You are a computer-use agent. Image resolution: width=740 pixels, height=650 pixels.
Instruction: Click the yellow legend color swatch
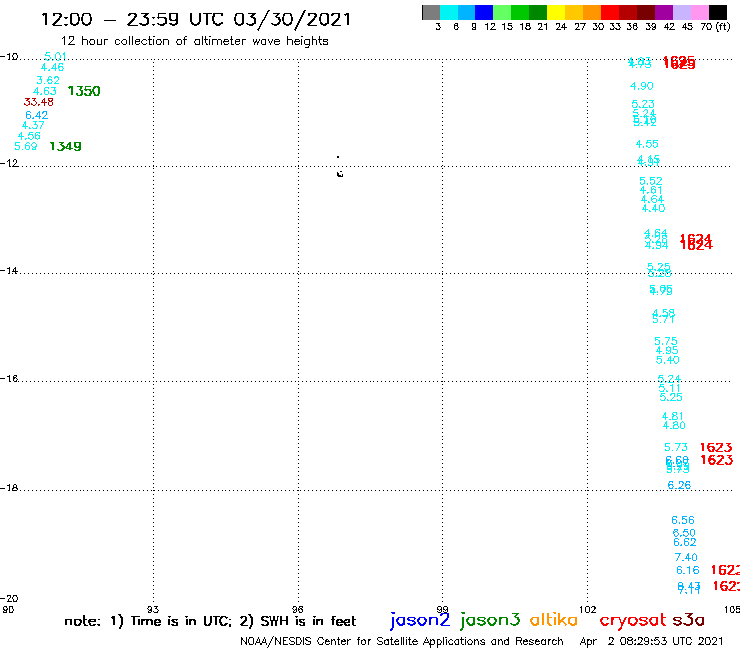[556, 12]
